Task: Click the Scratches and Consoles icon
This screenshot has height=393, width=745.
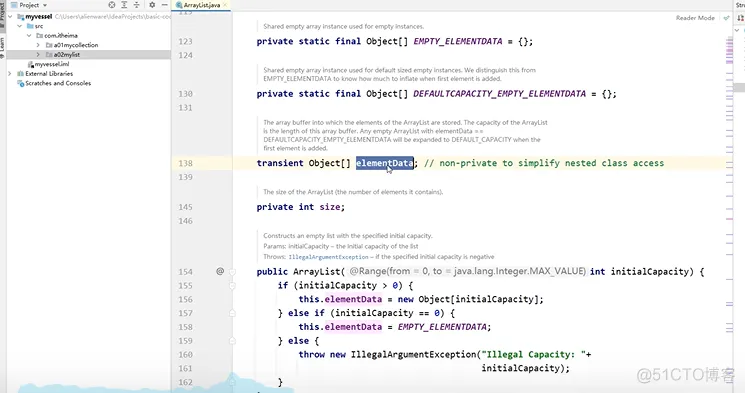Action: click(20, 84)
